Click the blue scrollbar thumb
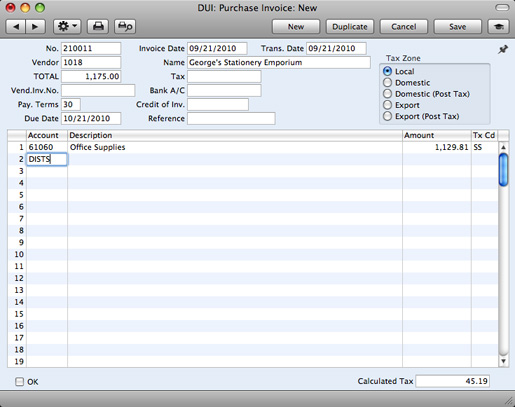 [503, 169]
